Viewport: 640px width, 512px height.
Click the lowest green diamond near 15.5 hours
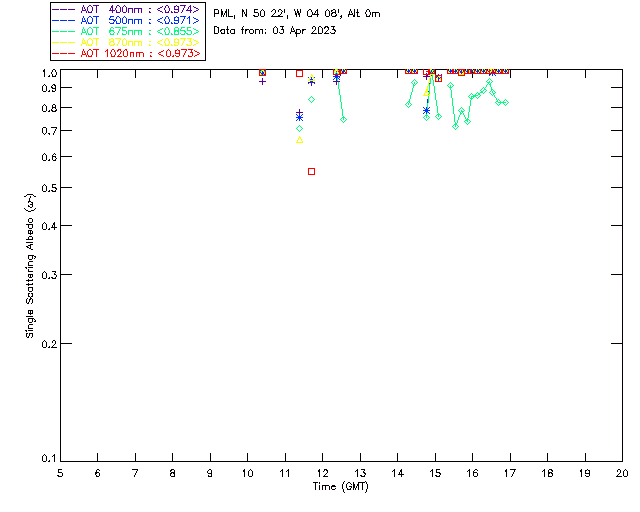456,127
